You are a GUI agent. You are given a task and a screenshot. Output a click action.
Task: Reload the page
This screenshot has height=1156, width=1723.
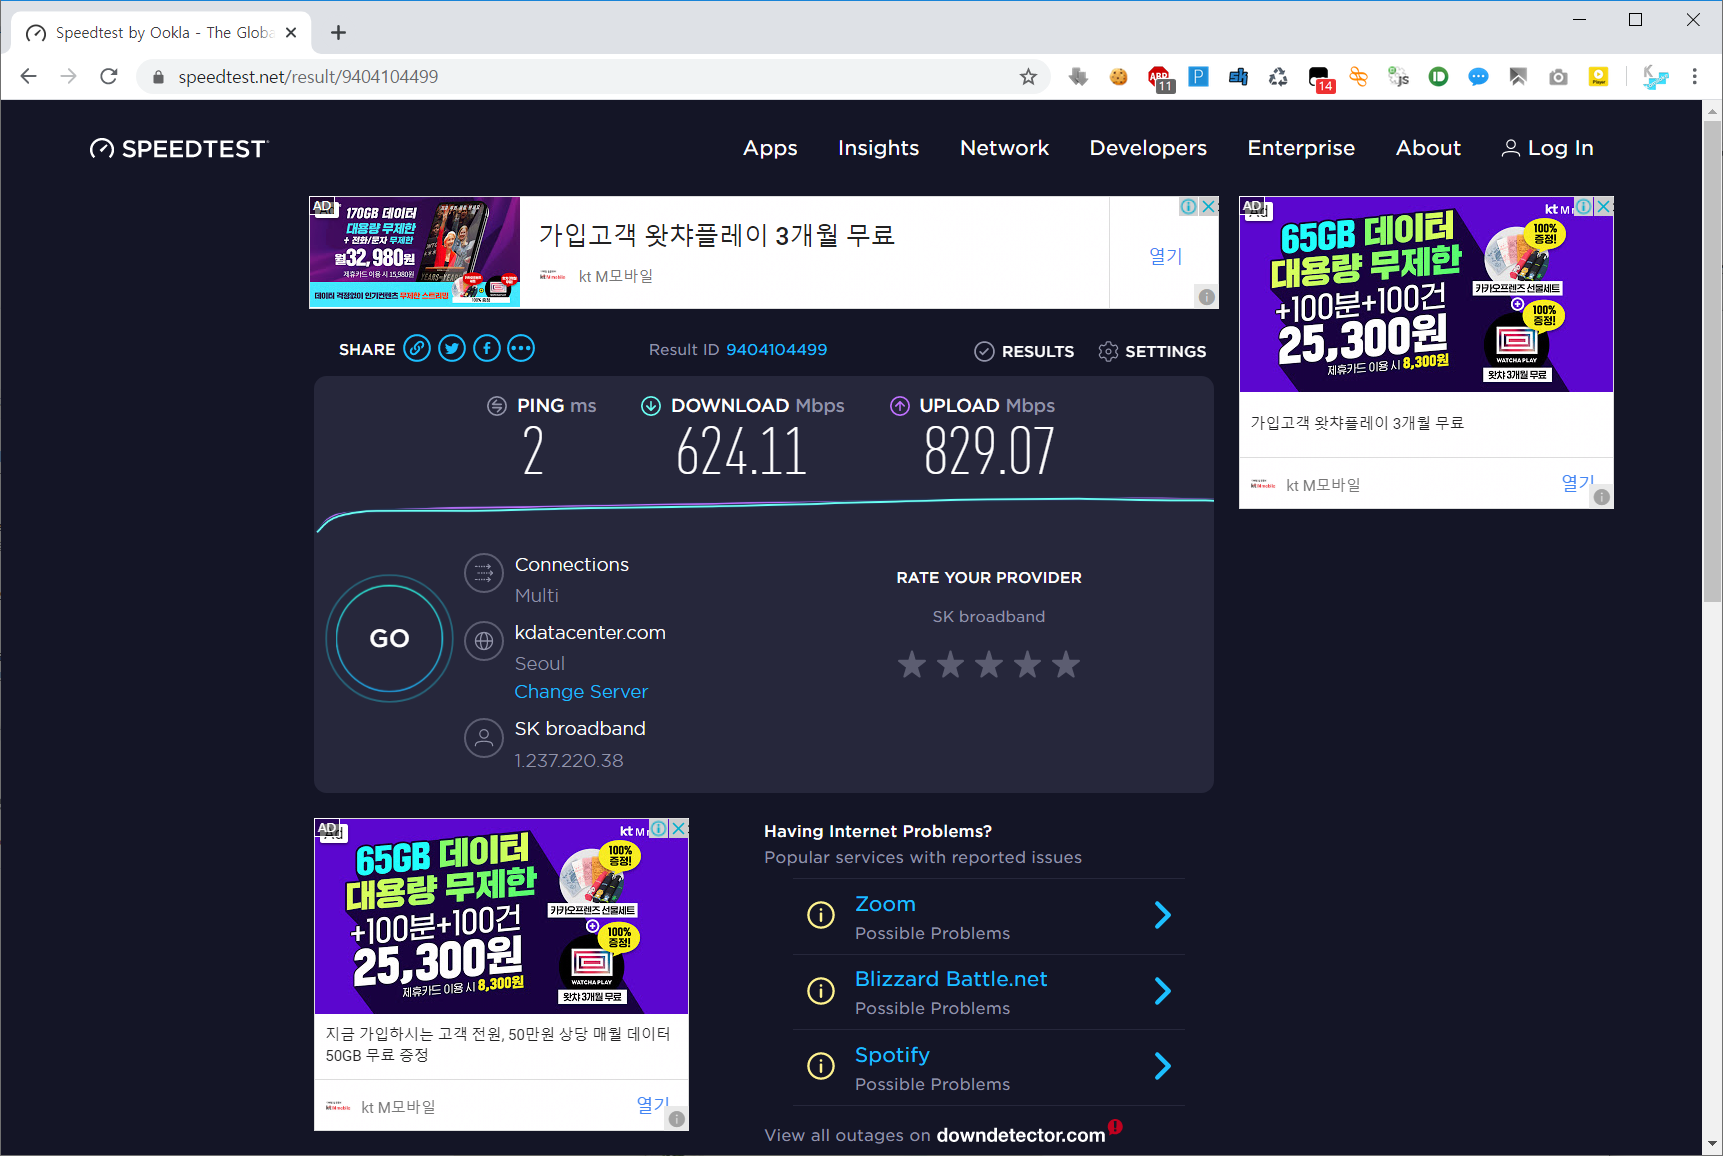(x=109, y=77)
